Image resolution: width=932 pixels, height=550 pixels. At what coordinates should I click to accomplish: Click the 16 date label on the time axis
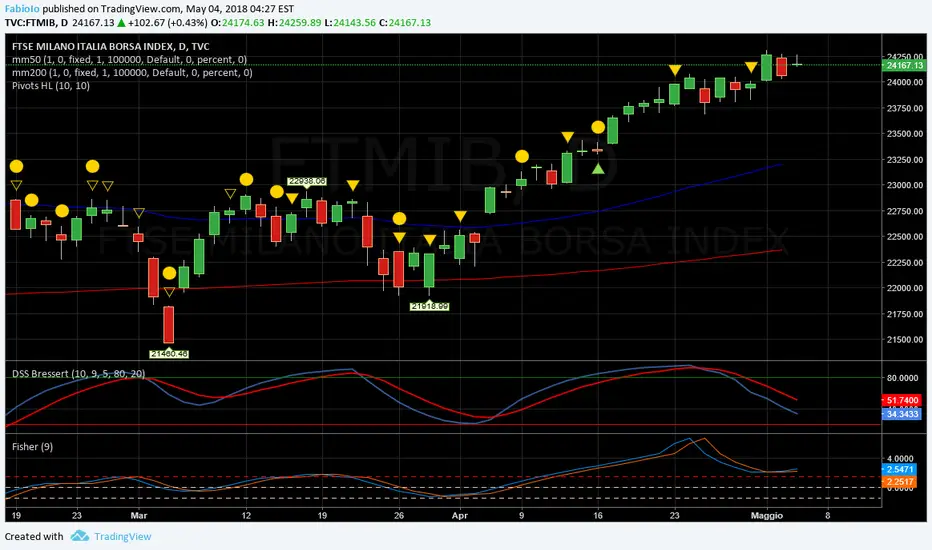[x=598, y=516]
